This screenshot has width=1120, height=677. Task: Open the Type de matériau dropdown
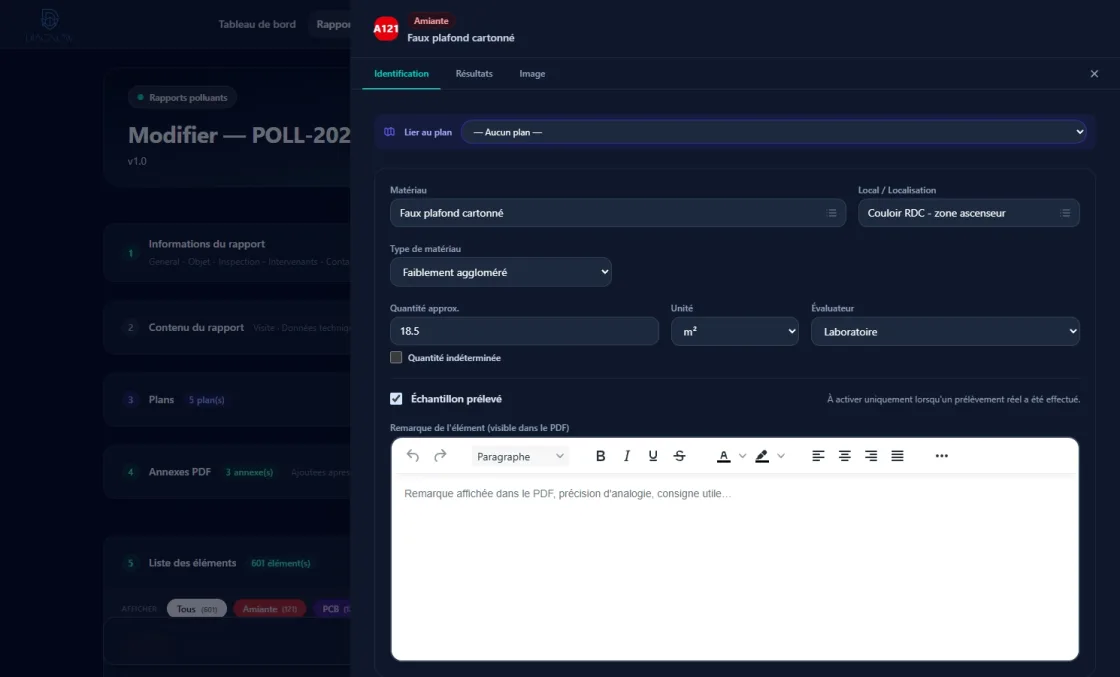tap(501, 272)
